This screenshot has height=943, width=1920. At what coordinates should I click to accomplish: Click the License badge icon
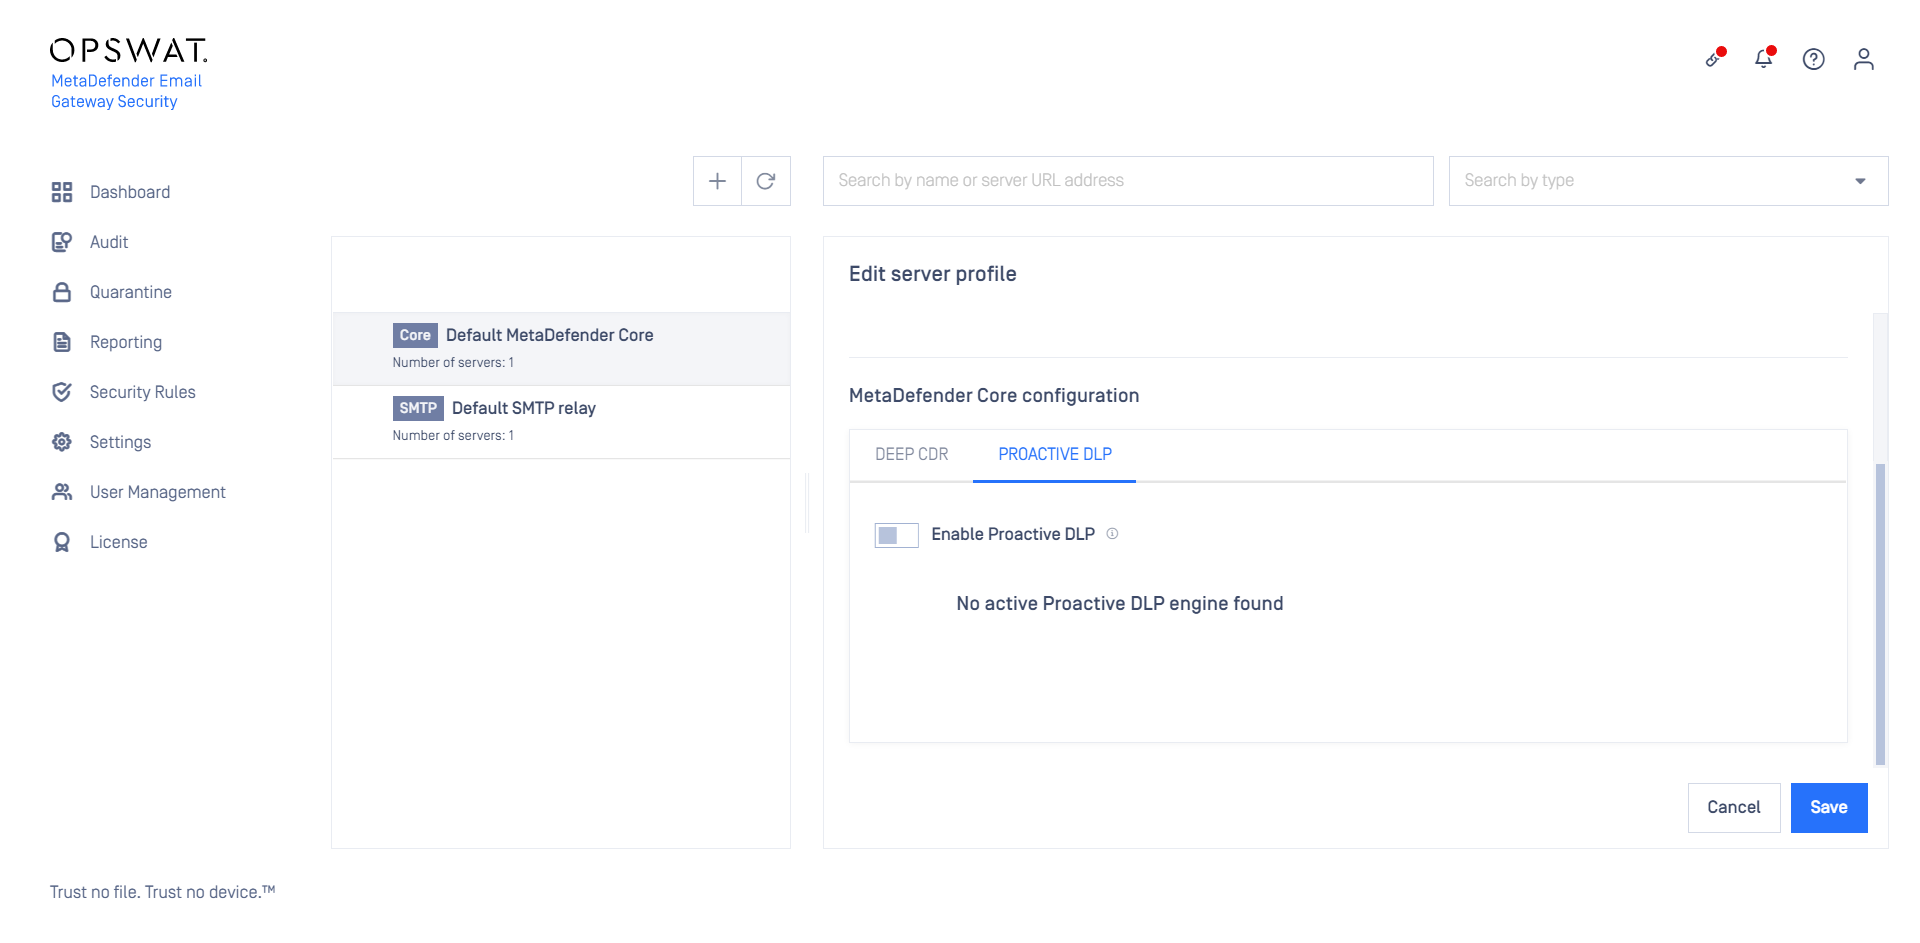point(62,542)
